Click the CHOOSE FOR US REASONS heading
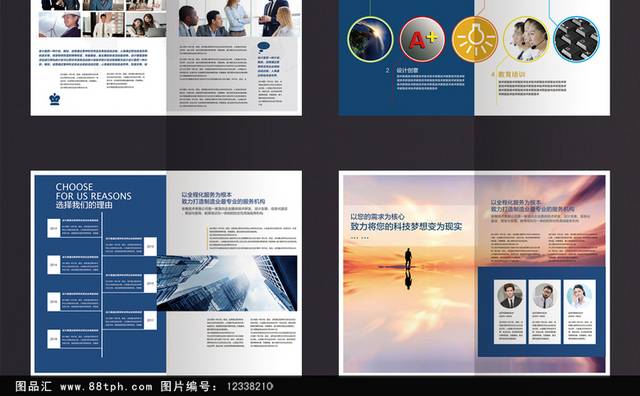This screenshot has width=640, height=396. click(93, 196)
